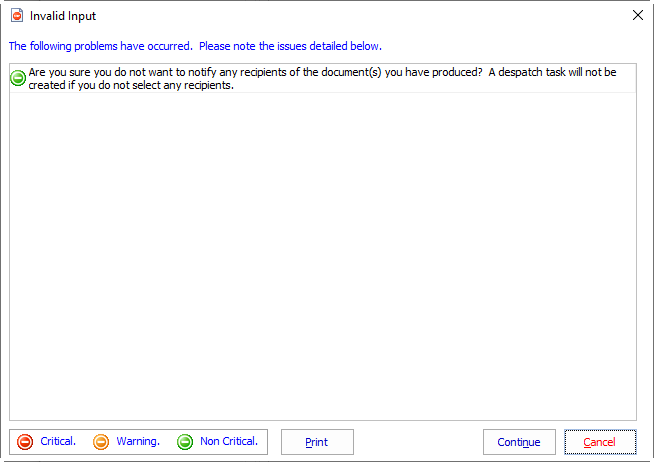654x462 pixels.
Task: Click the message line beginning "created if you"
Action: [130, 86]
